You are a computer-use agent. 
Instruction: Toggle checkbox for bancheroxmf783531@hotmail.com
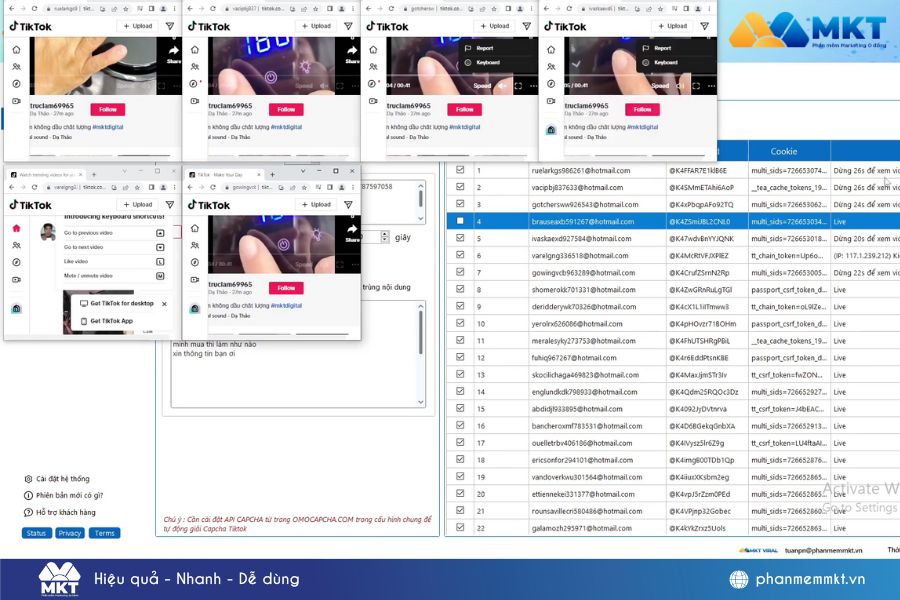(460, 425)
